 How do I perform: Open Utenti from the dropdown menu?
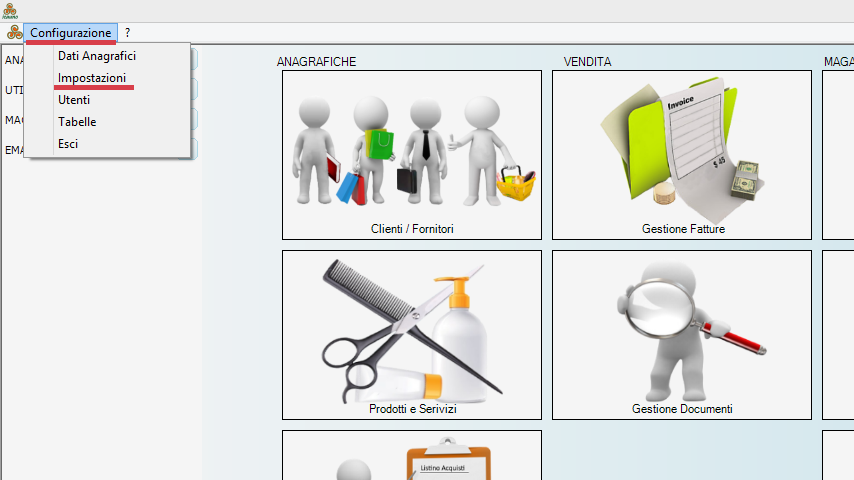point(74,100)
